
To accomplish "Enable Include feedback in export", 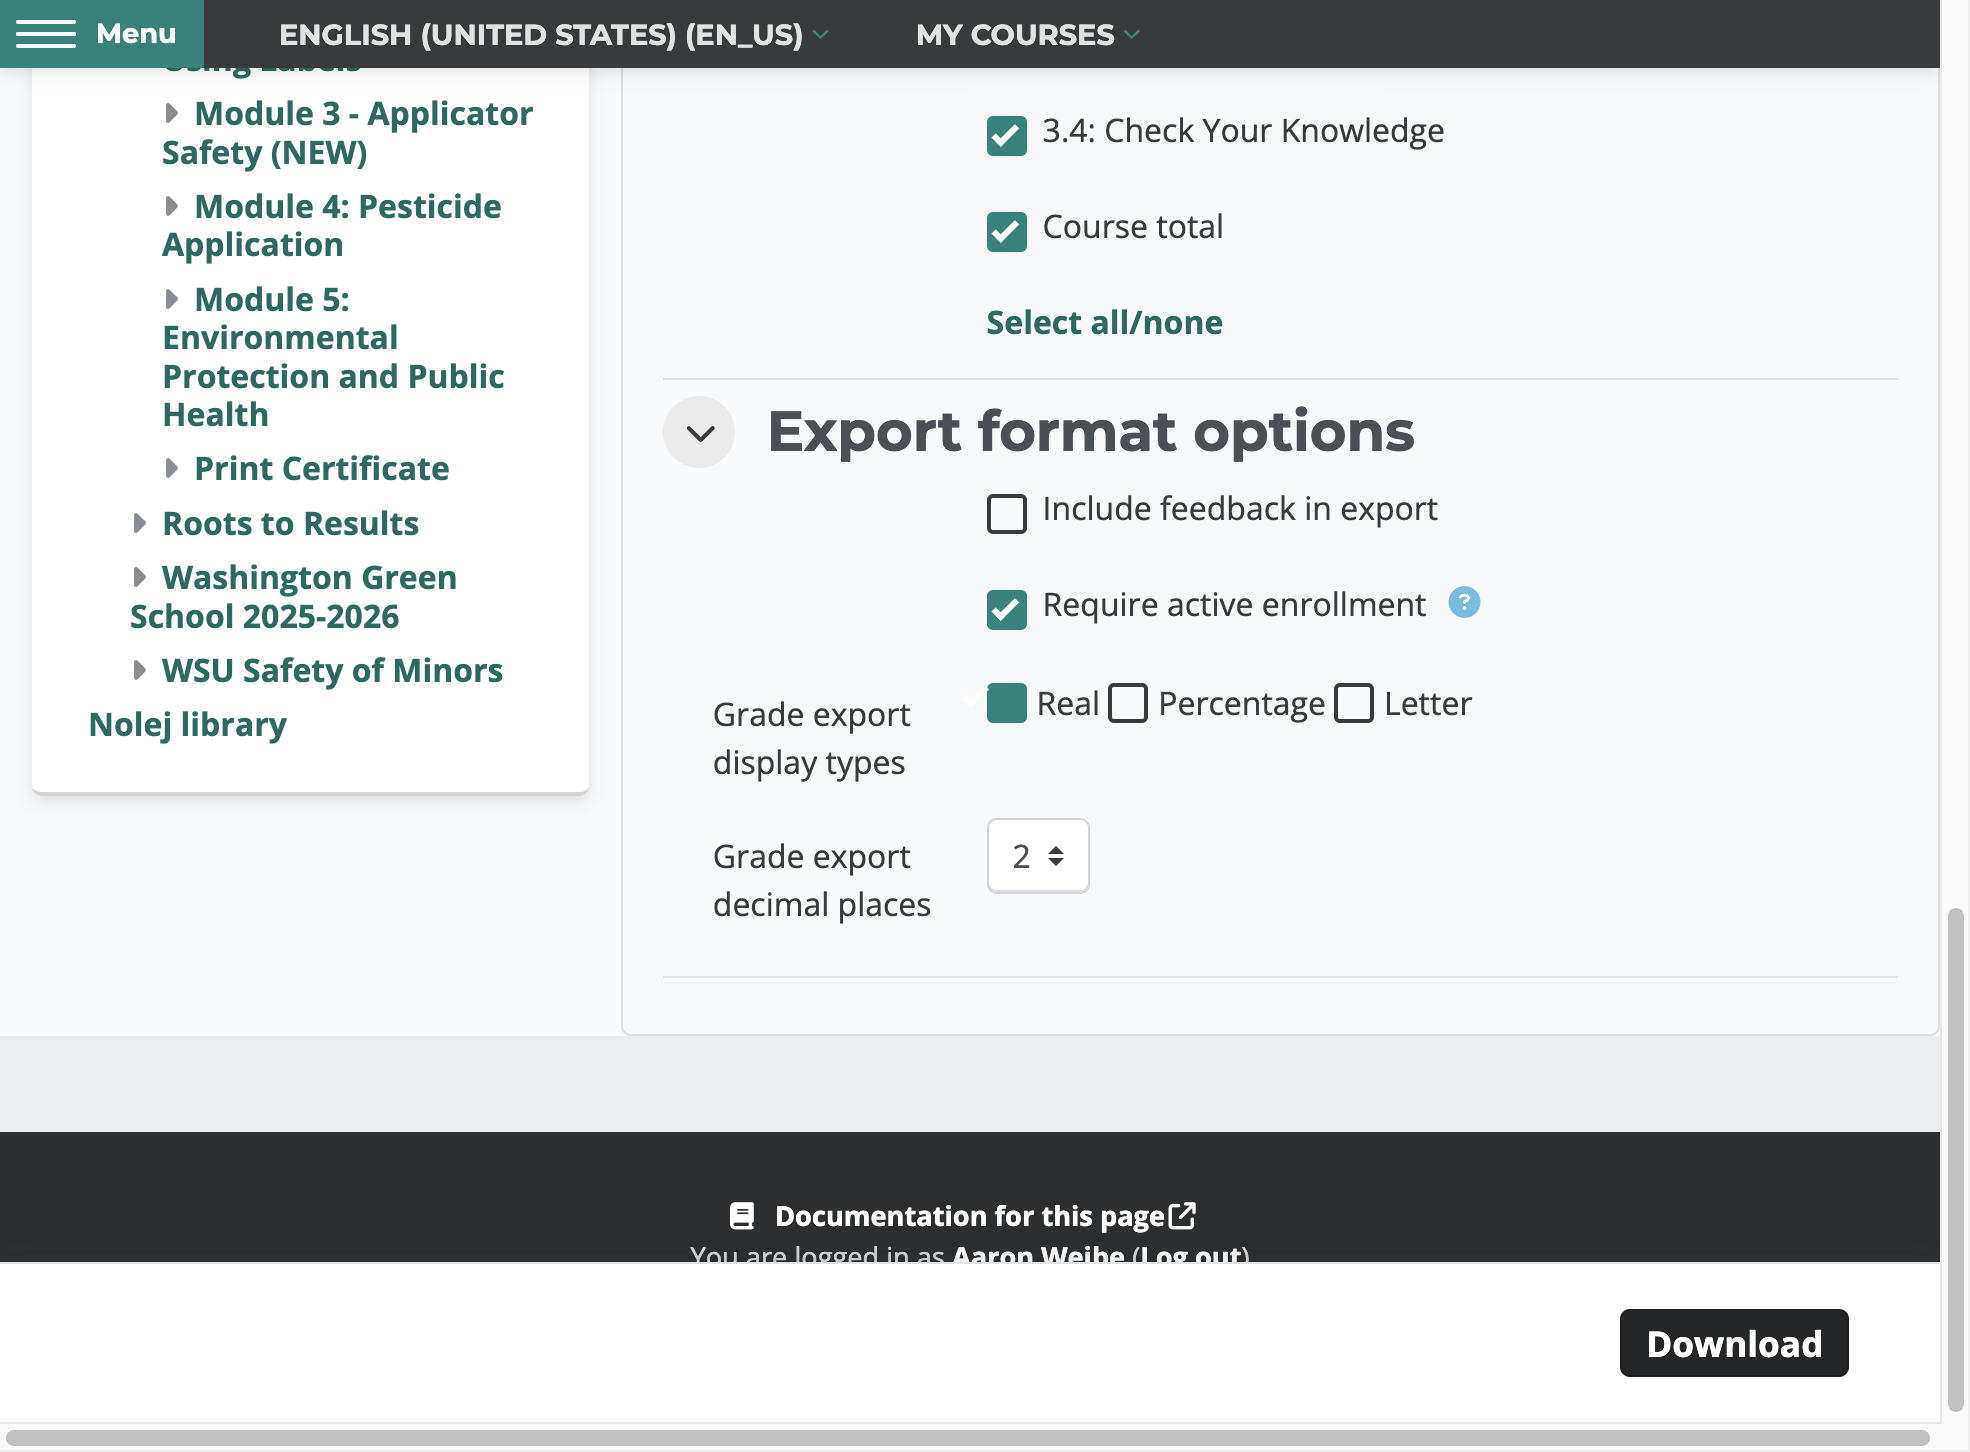I will pyautogui.click(x=1006, y=514).
